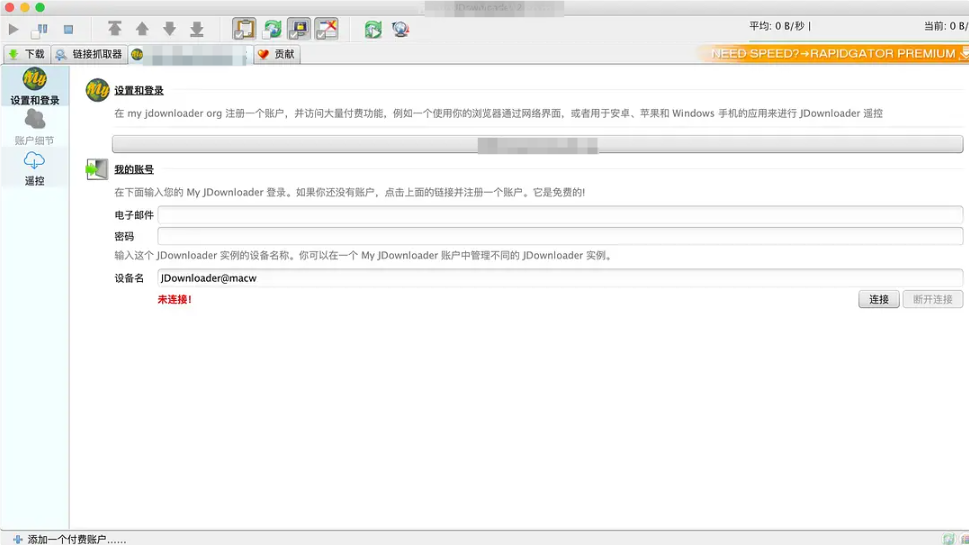This screenshot has height=545, width=969.
Task: Click the My logo beside 设置和登录 heading
Action: point(97,90)
